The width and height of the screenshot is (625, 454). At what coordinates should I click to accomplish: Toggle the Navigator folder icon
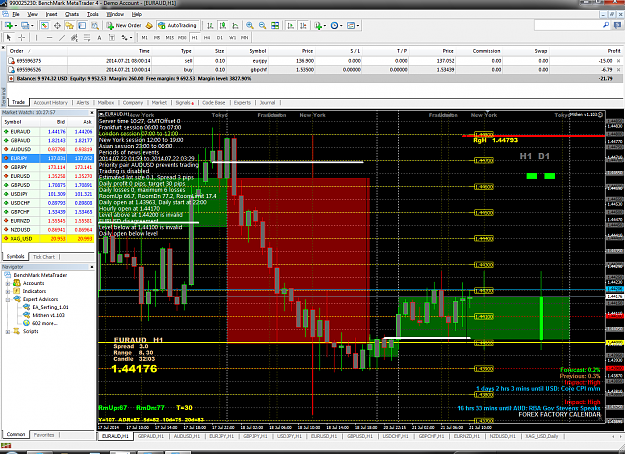[x=70, y=26]
